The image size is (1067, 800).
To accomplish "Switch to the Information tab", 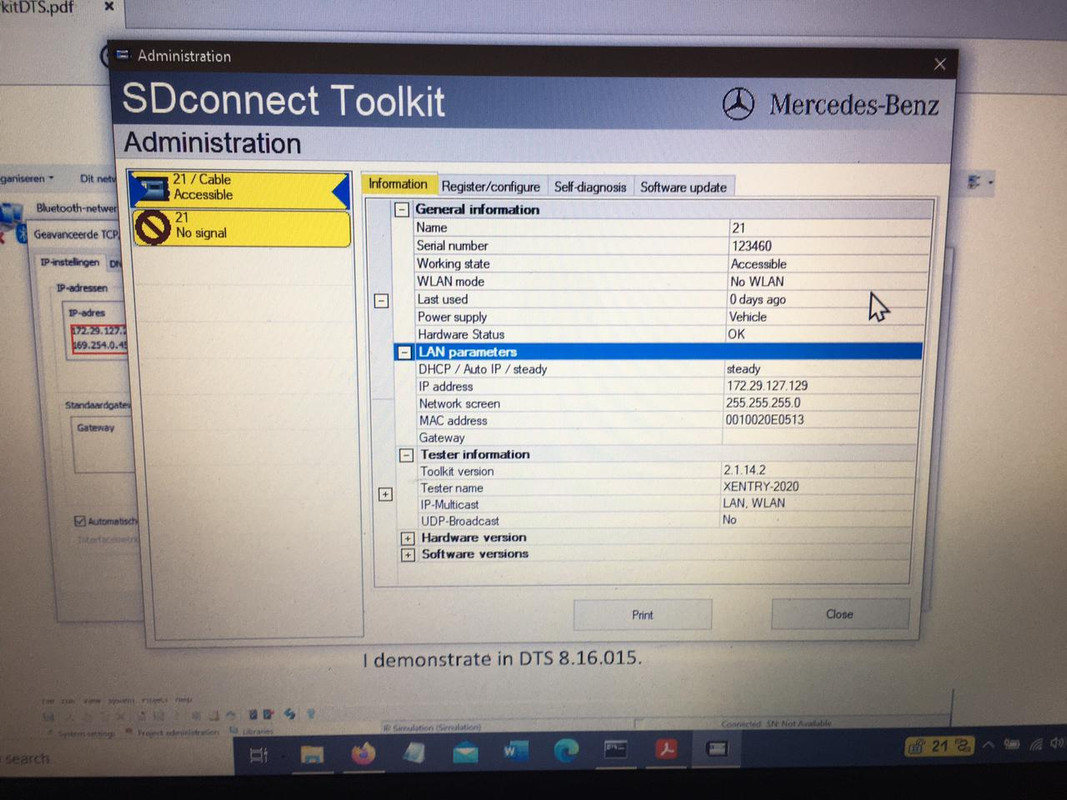I will pos(398,184).
